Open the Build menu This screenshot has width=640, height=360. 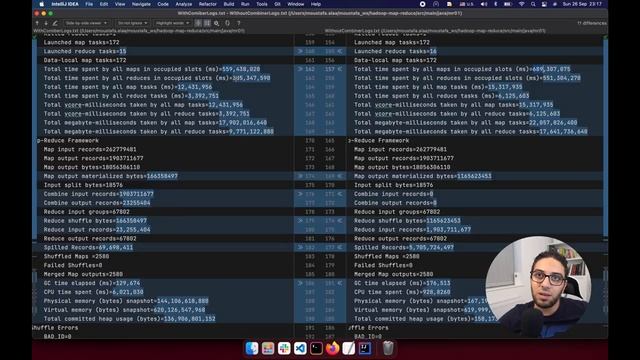point(229,4)
